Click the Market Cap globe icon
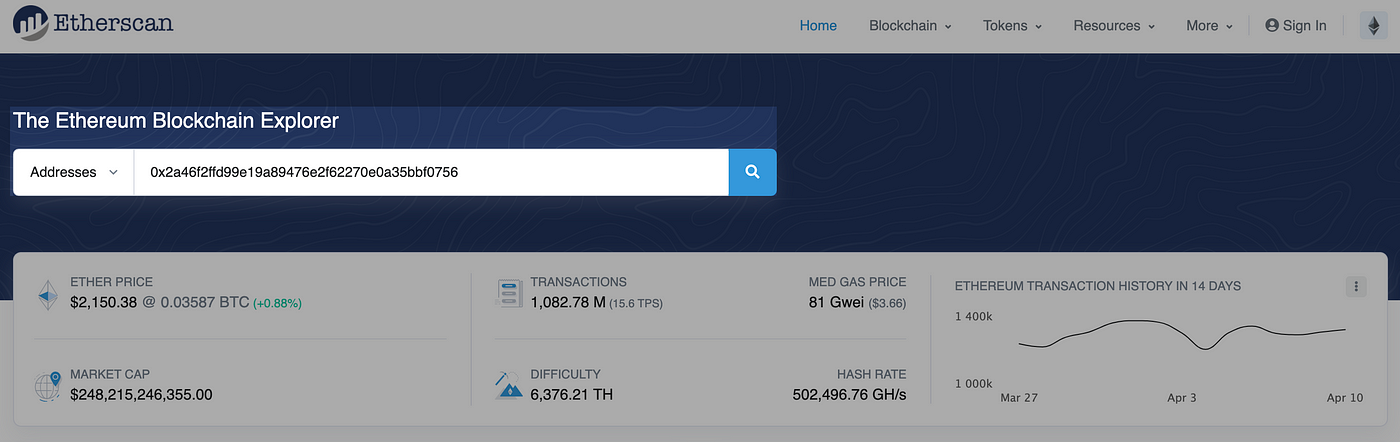Viewport: 1400px width, 442px height. 47,387
